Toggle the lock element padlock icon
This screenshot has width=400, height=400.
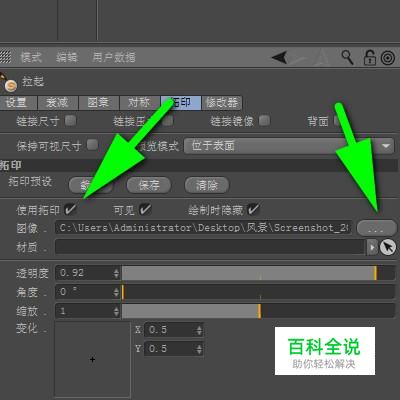coord(369,57)
